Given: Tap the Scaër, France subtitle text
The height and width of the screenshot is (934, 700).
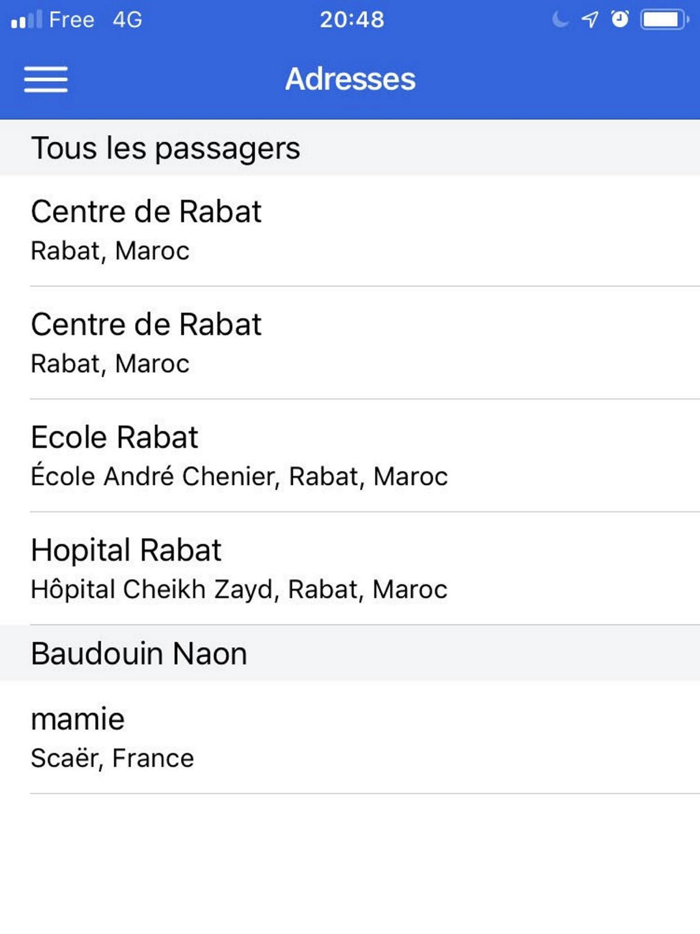Looking at the screenshot, I should (x=112, y=758).
